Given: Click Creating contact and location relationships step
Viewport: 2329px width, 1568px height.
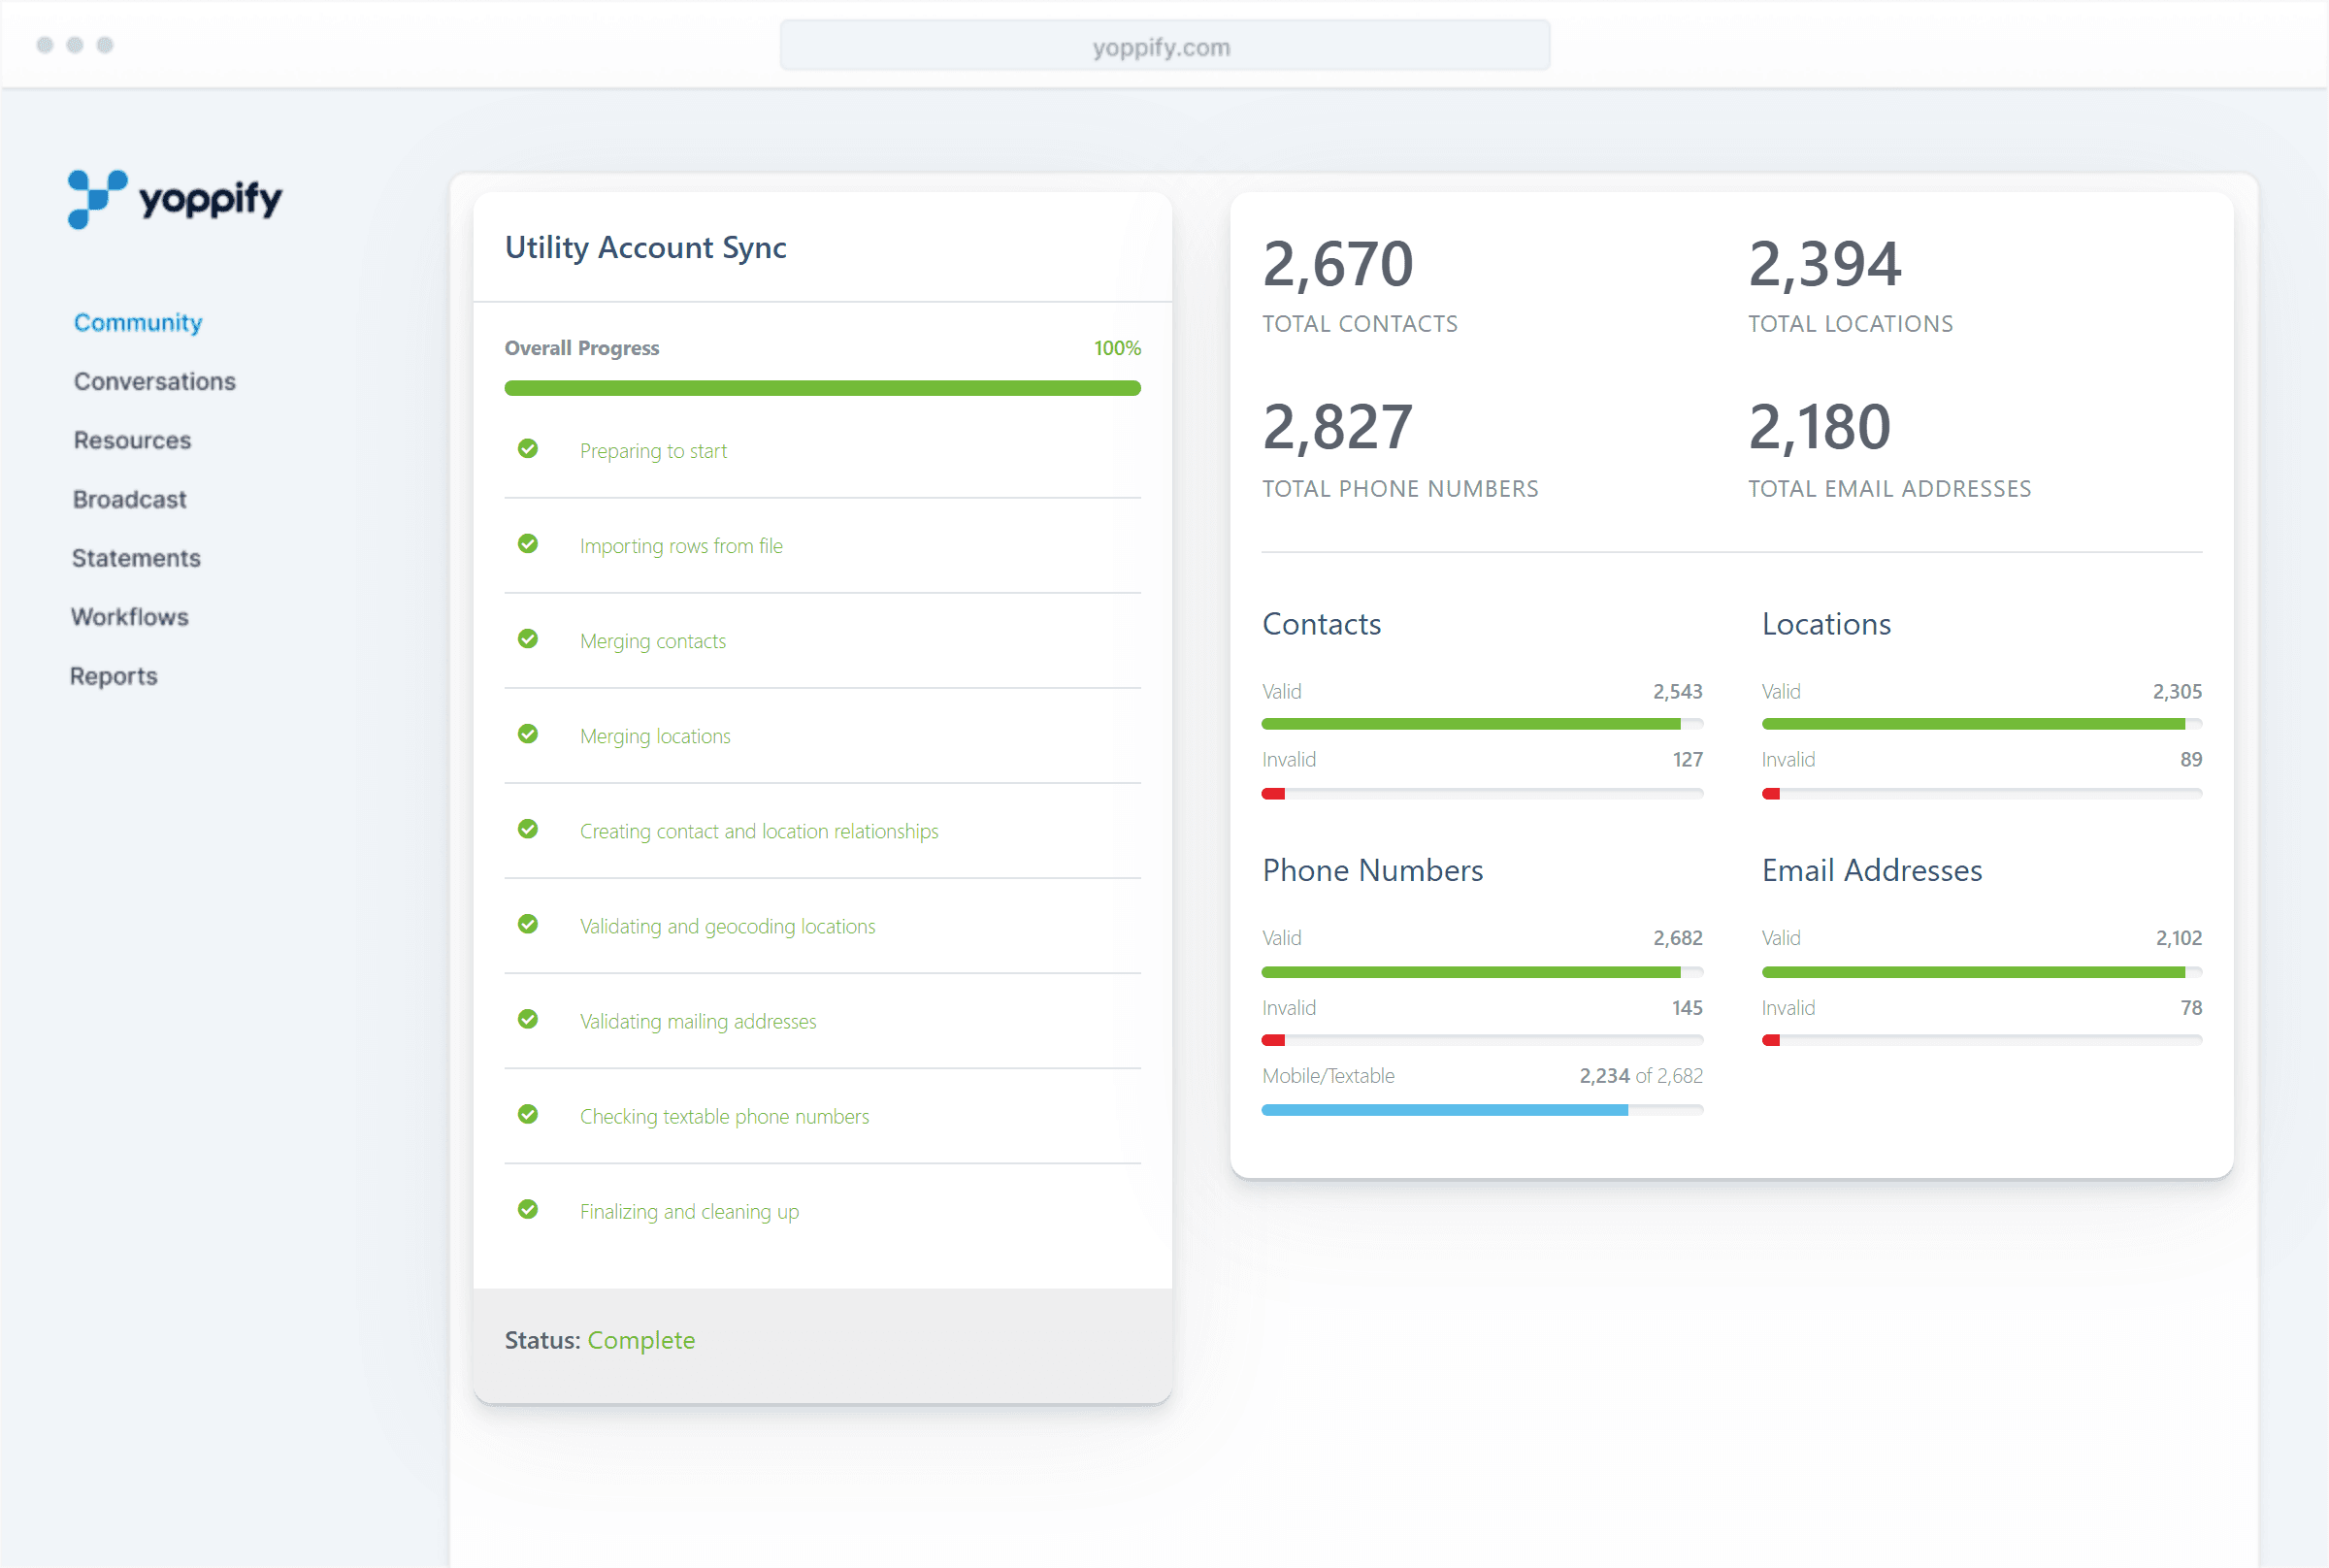Looking at the screenshot, I should [x=759, y=831].
